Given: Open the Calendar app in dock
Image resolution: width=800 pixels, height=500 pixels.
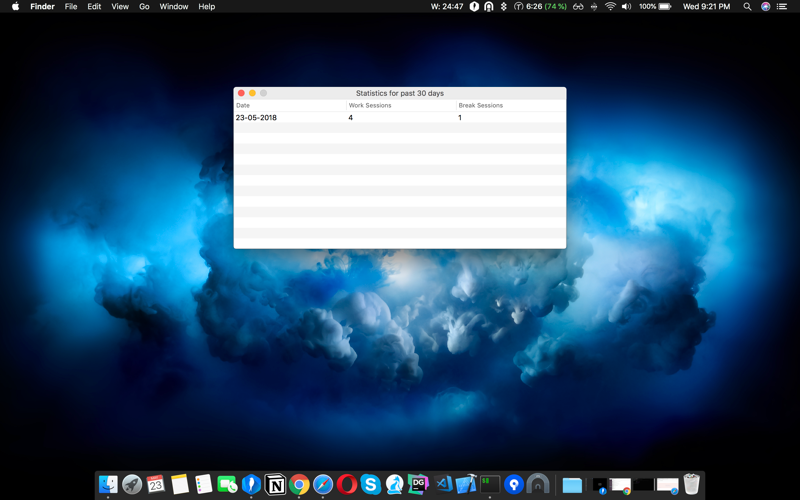Looking at the screenshot, I should tap(156, 485).
